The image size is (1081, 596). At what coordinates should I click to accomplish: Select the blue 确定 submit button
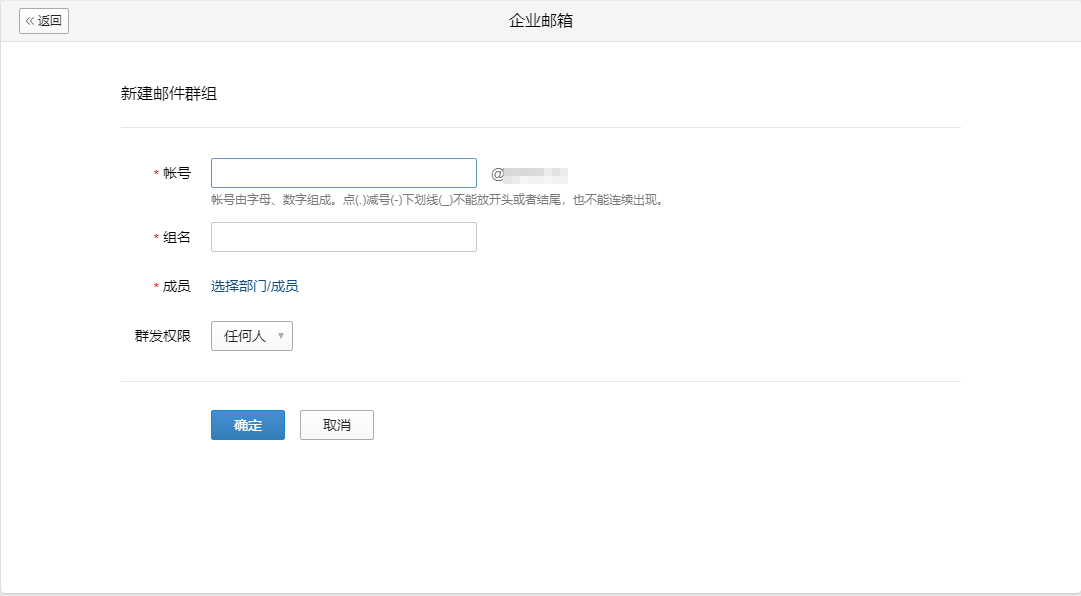247,424
